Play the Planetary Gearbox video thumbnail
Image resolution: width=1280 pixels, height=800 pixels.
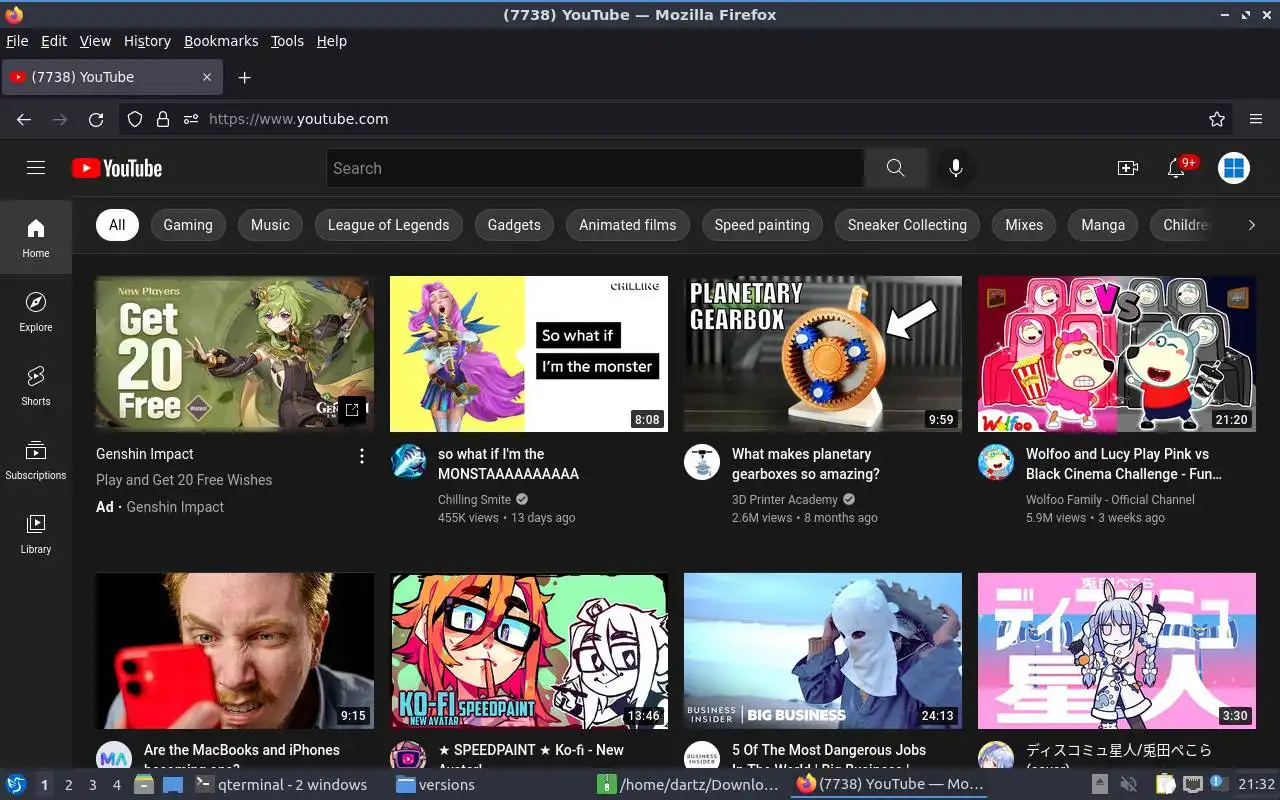823,354
